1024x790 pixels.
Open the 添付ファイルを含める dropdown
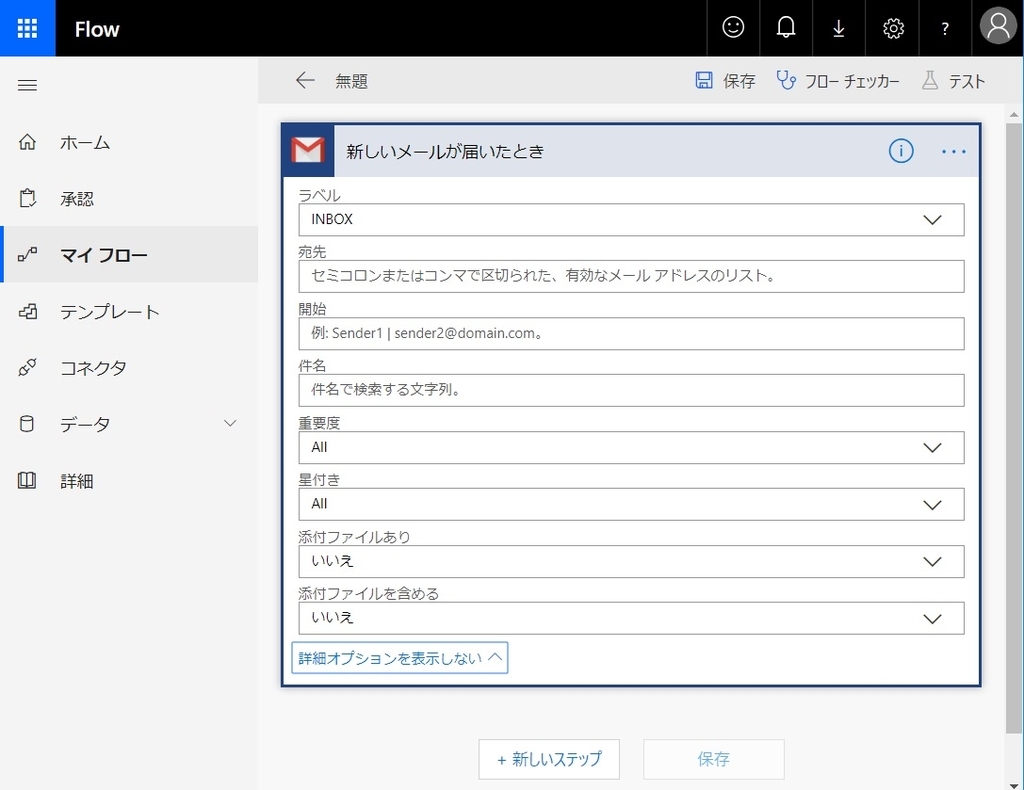pyautogui.click(x=631, y=618)
